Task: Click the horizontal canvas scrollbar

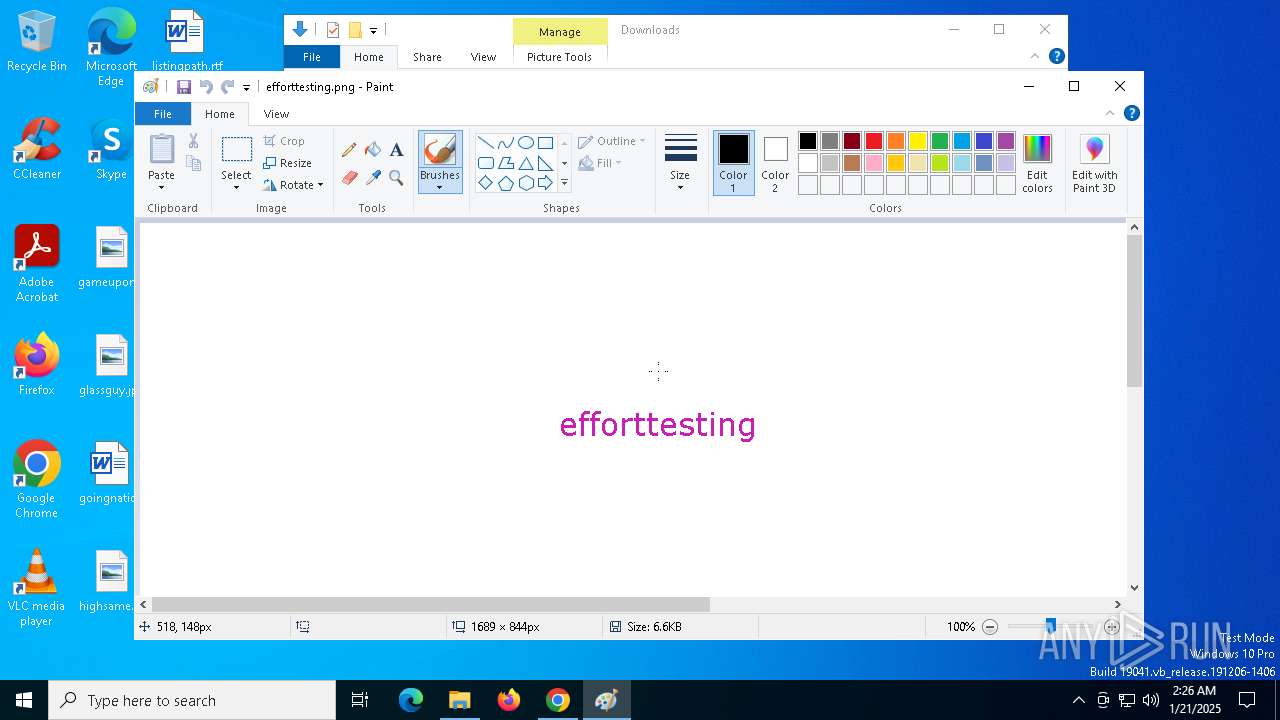Action: click(x=431, y=604)
